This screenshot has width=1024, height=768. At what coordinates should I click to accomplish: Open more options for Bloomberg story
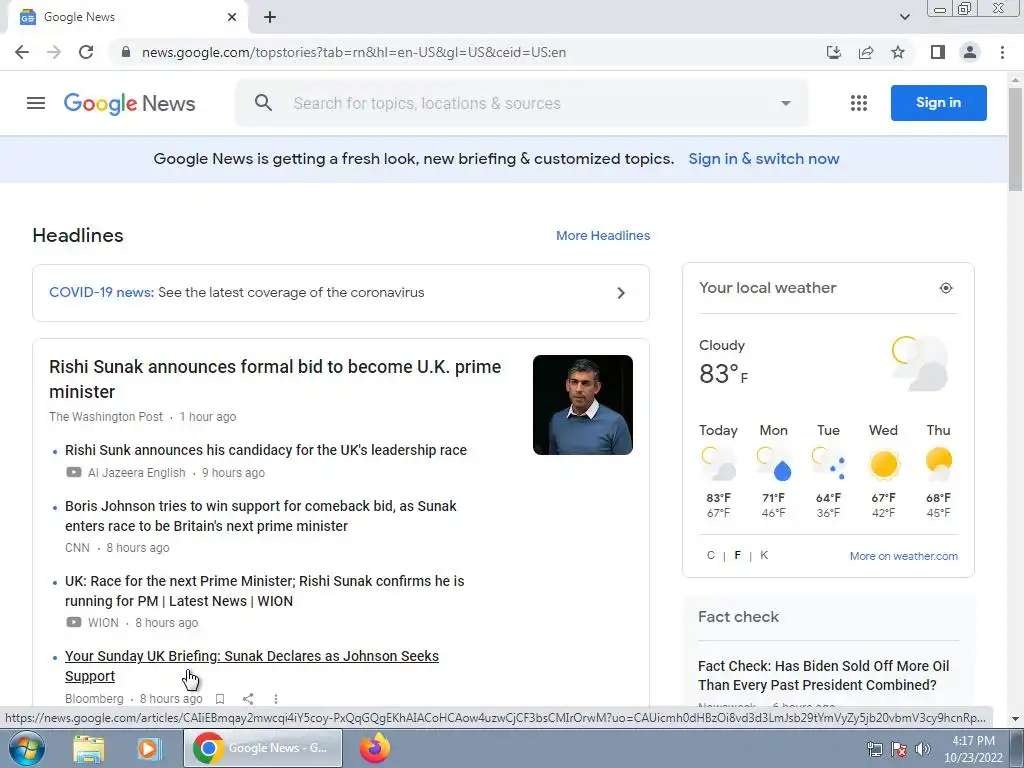pos(276,699)
